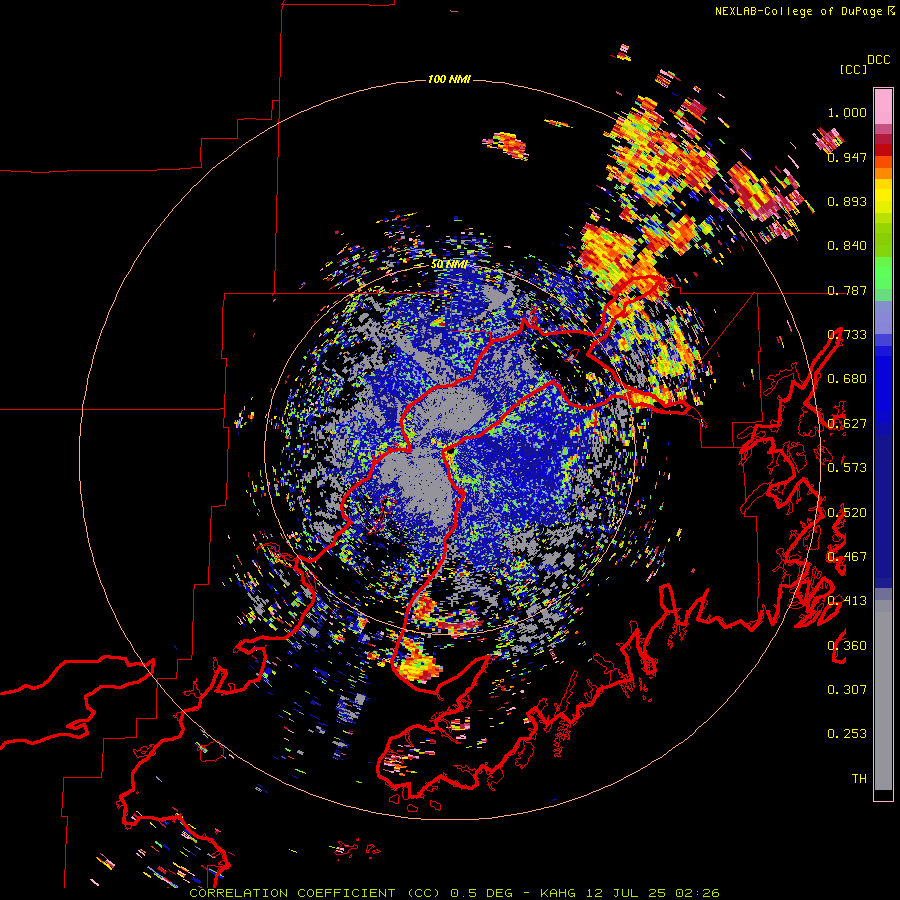Click the 50 NMI range ring label
This screenshot has width=900, height=900.
tap(449, 265)
